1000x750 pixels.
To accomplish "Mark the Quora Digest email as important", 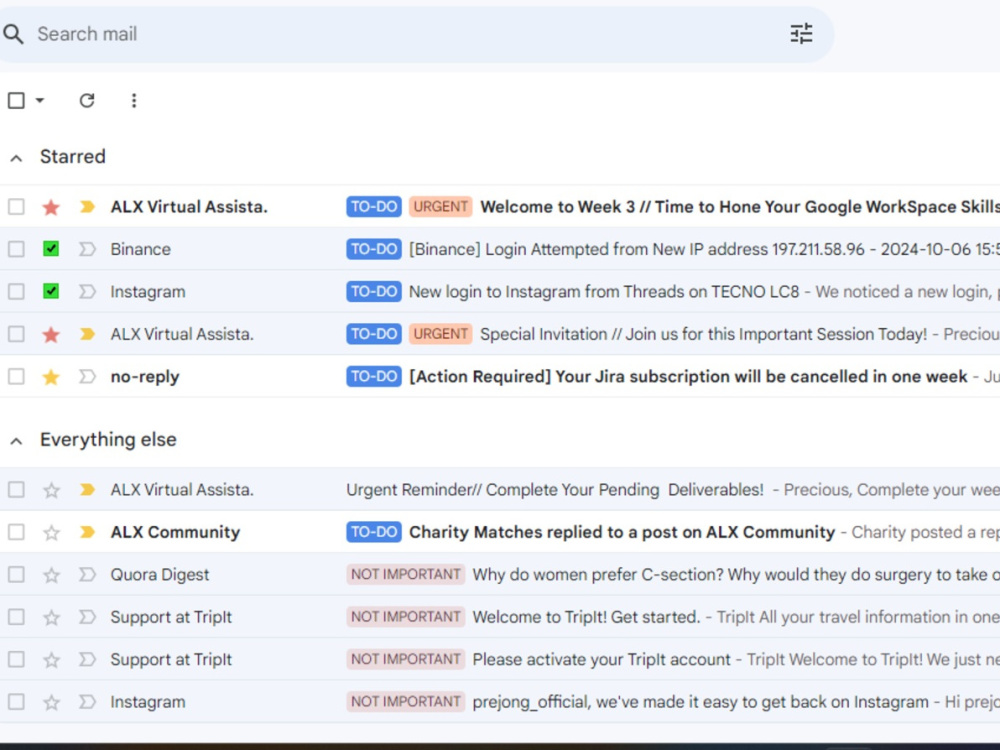I will (87, 575).
